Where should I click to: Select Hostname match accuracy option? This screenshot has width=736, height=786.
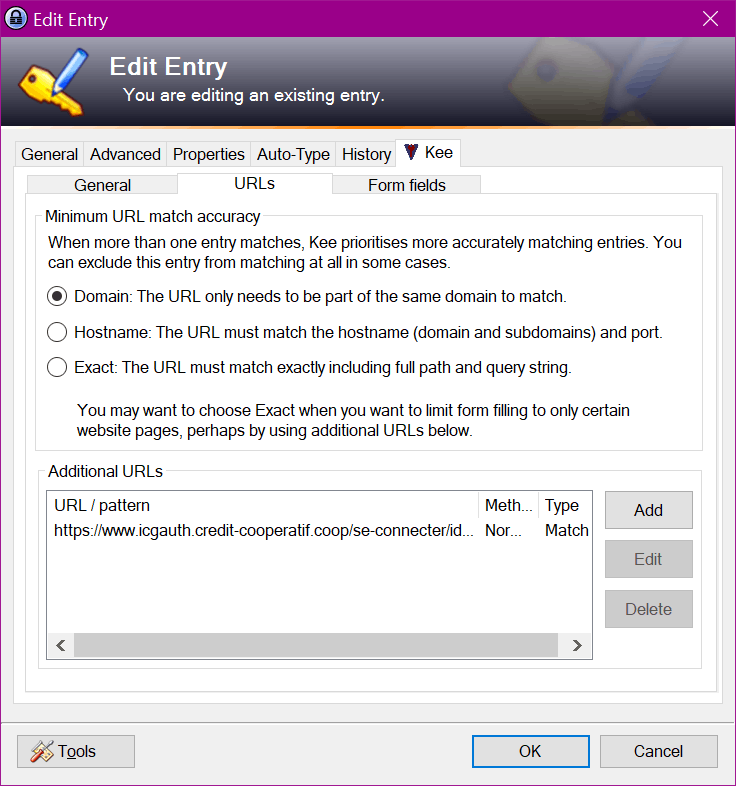58,332
